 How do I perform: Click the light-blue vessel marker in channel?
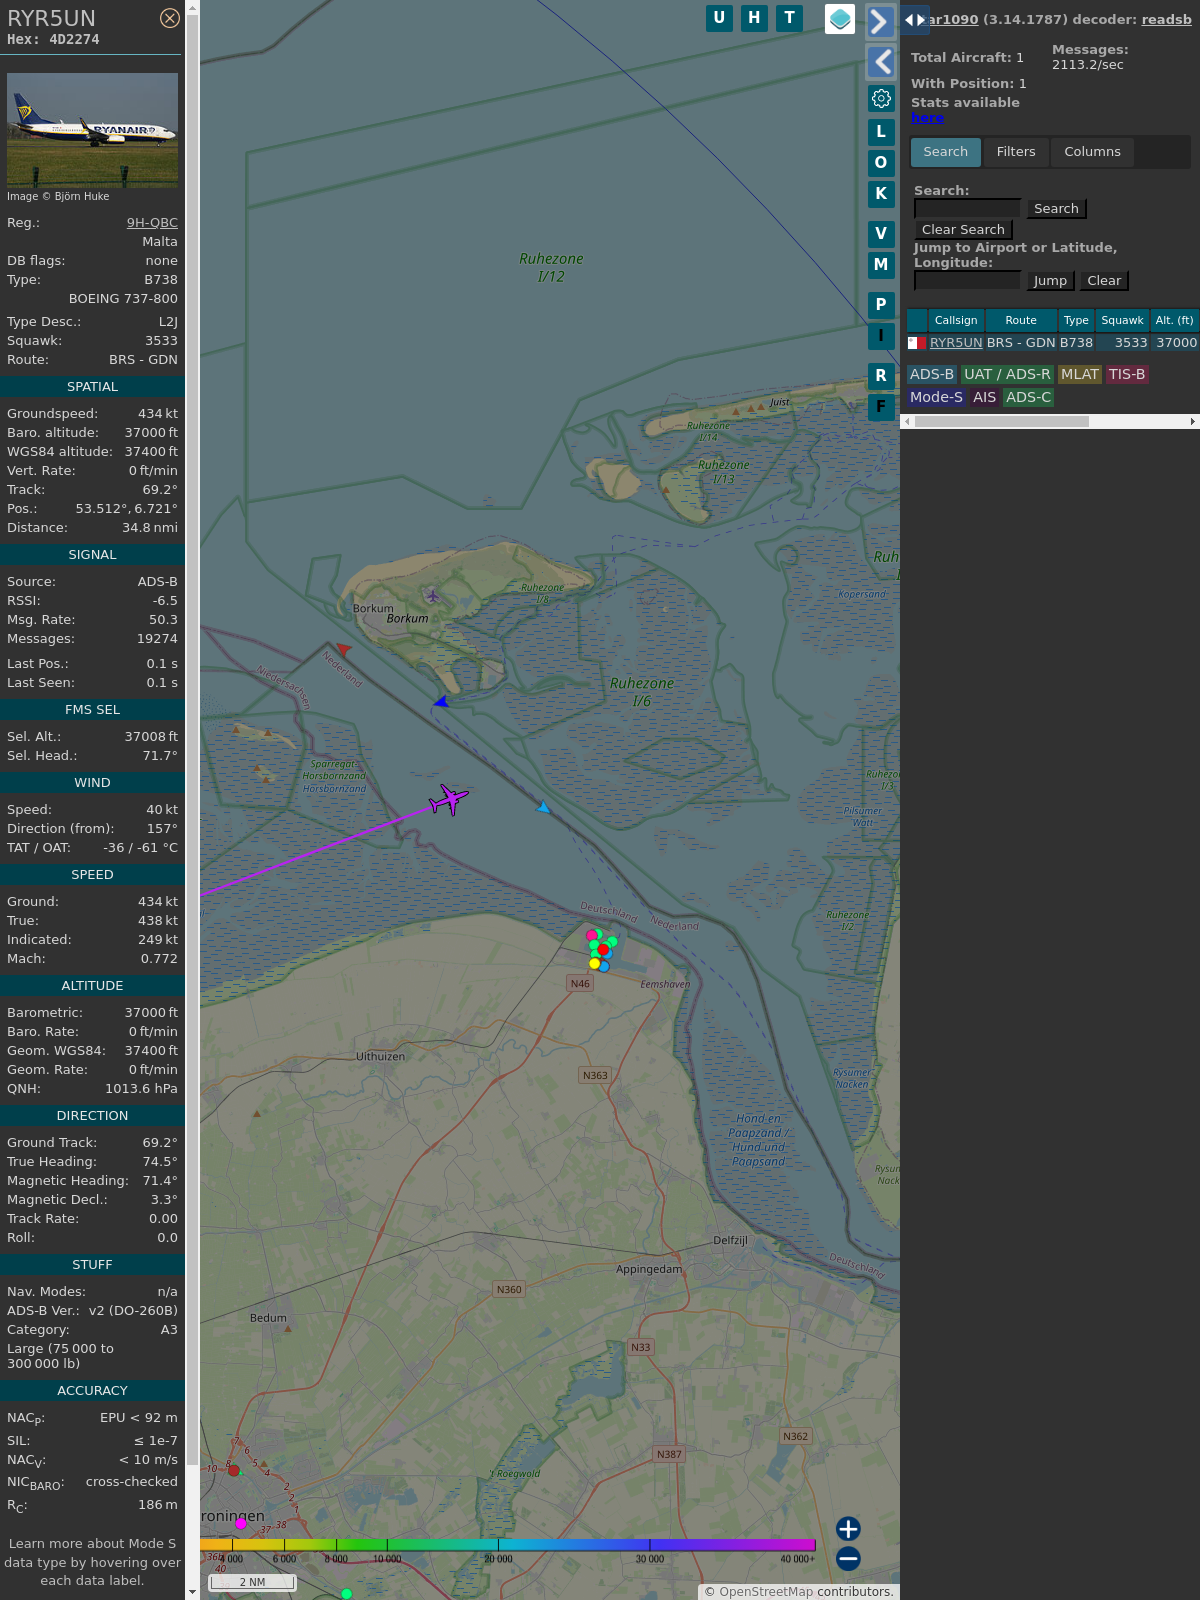click(543, 807)
